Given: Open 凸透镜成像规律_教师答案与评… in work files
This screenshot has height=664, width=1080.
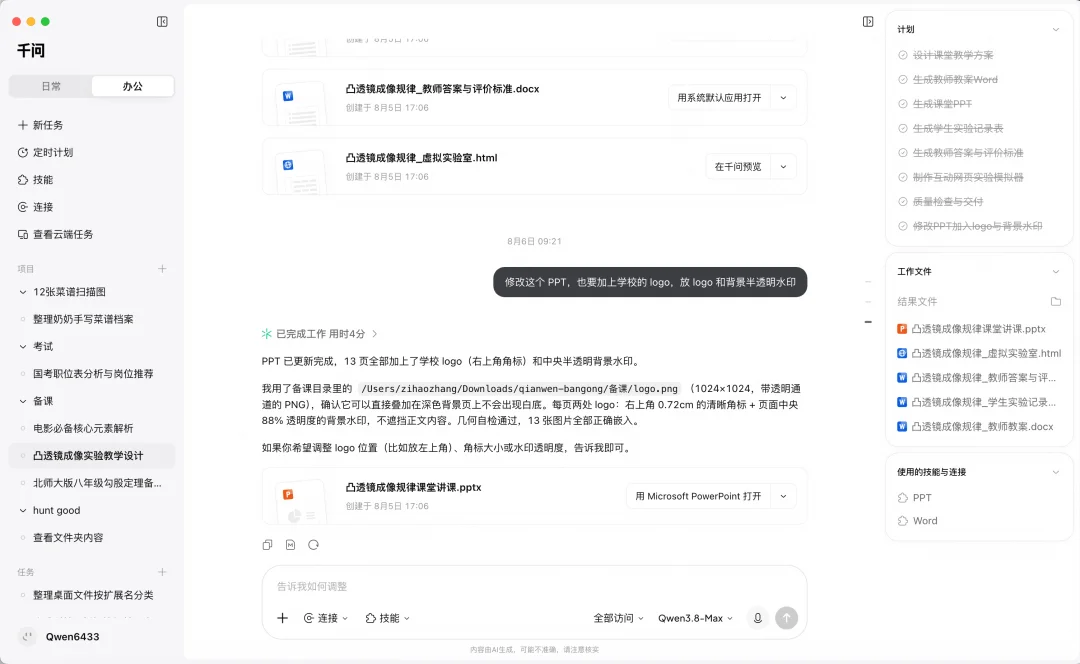Looking at the screenshot, I should [x=978, y=377].
